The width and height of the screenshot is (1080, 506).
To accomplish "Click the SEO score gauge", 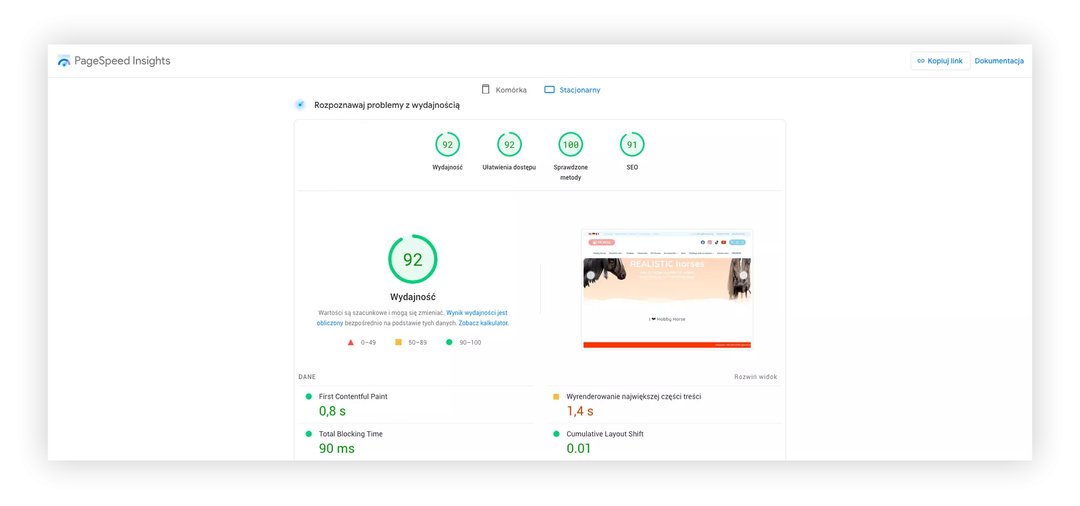I will (632, 145).
